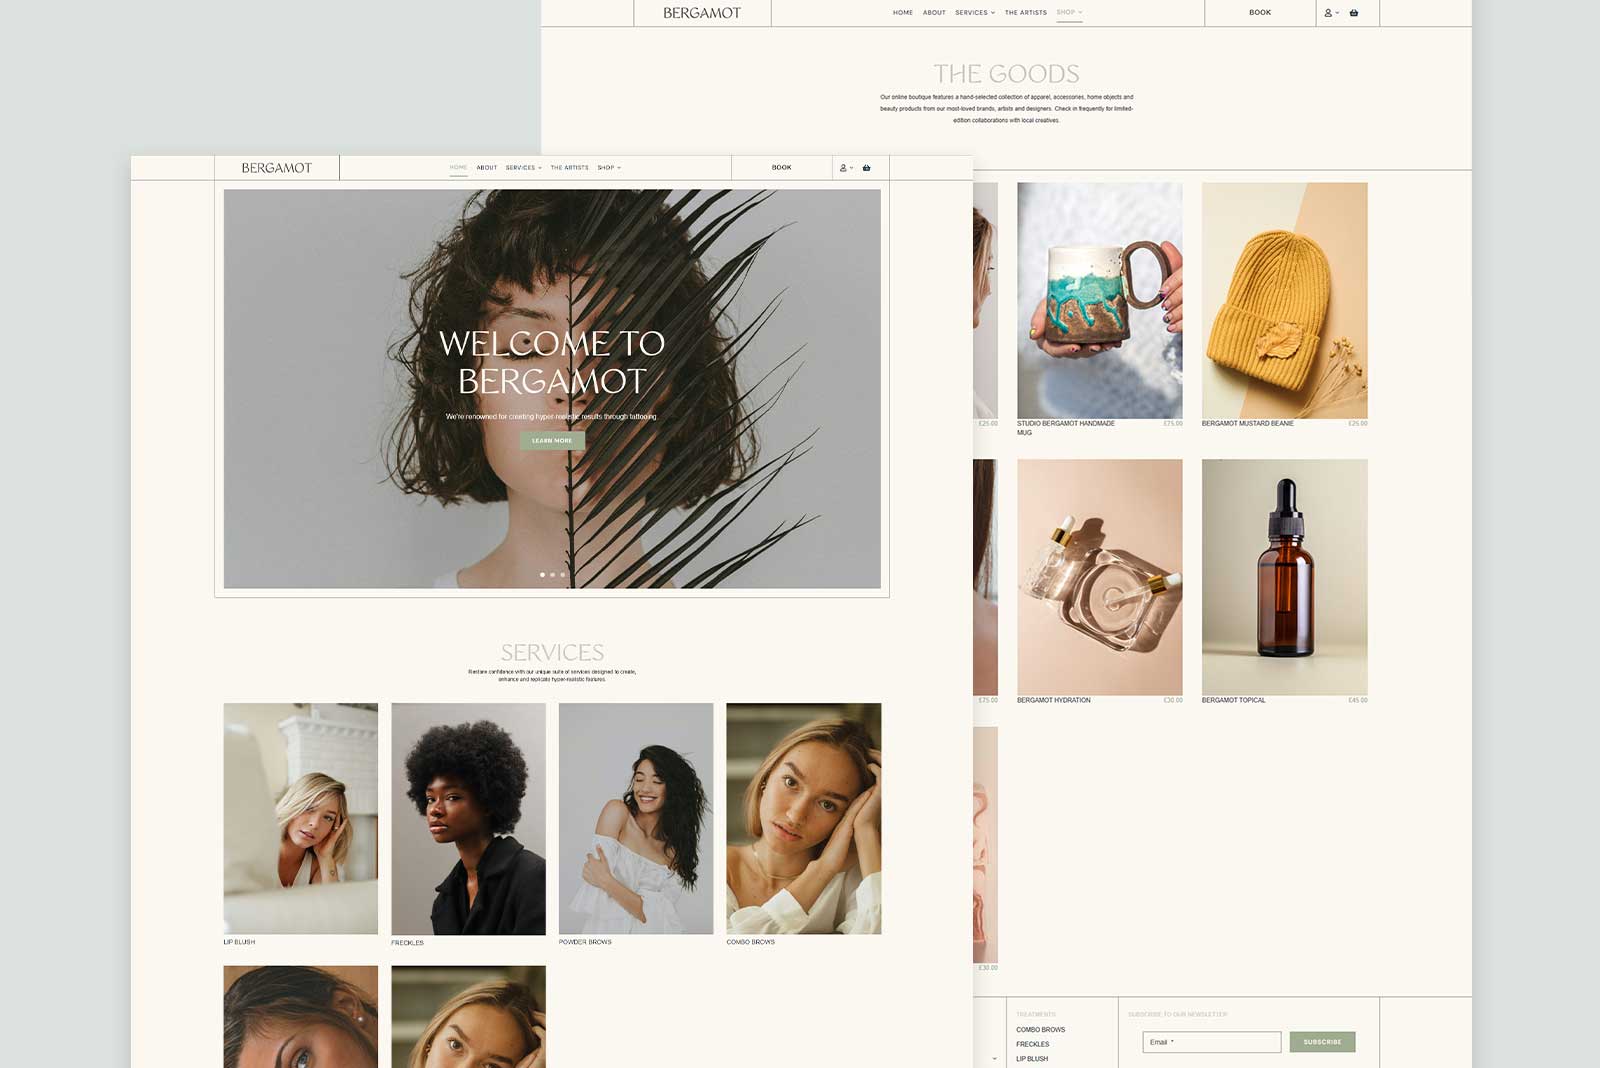Open the shopping basket on shop page

[1354, 13]
